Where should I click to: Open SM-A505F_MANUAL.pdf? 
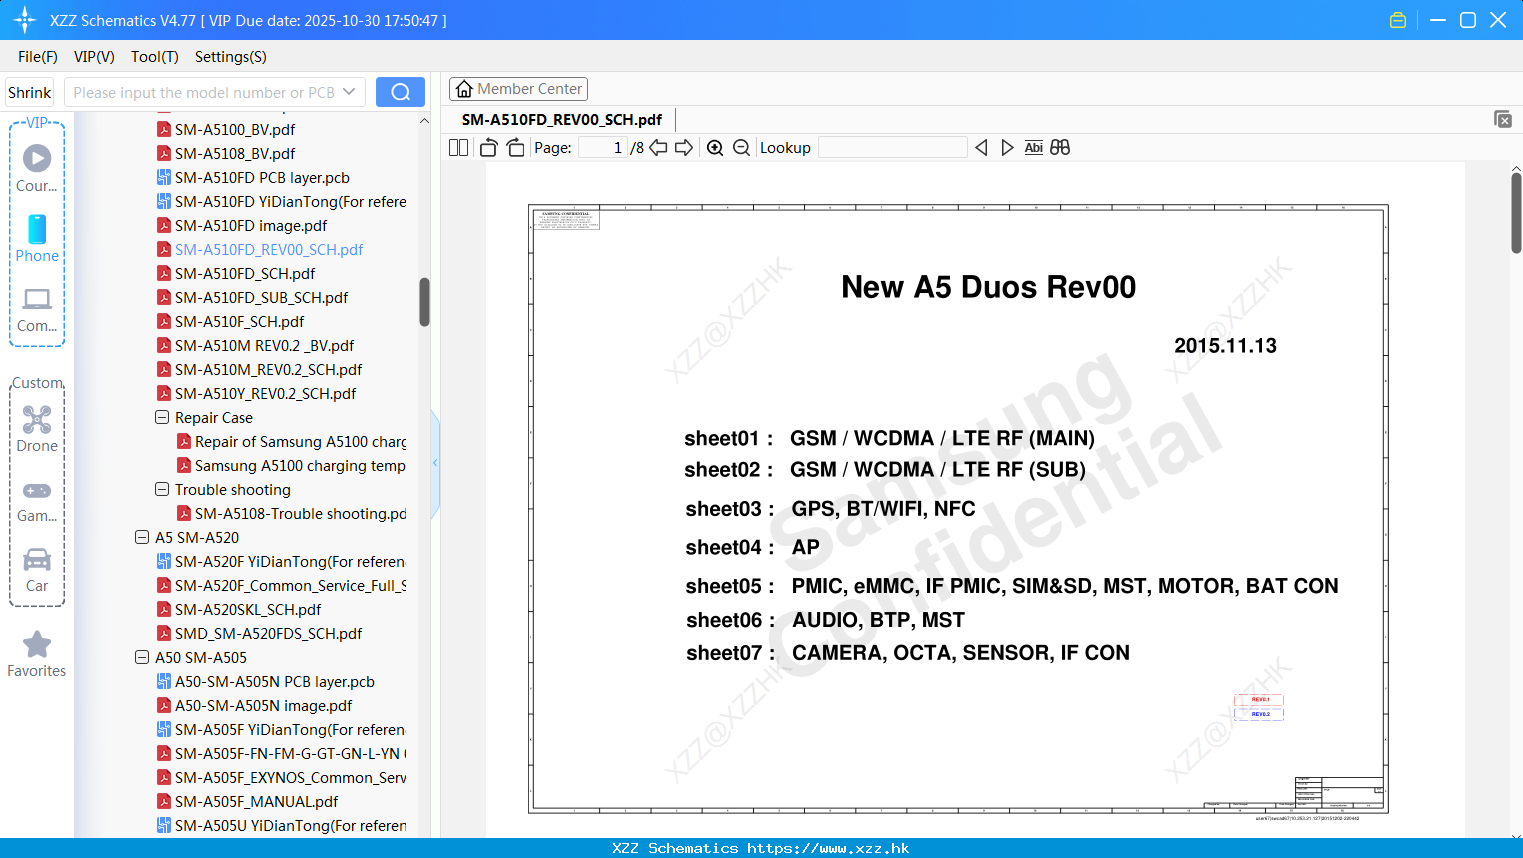[256, 801]
